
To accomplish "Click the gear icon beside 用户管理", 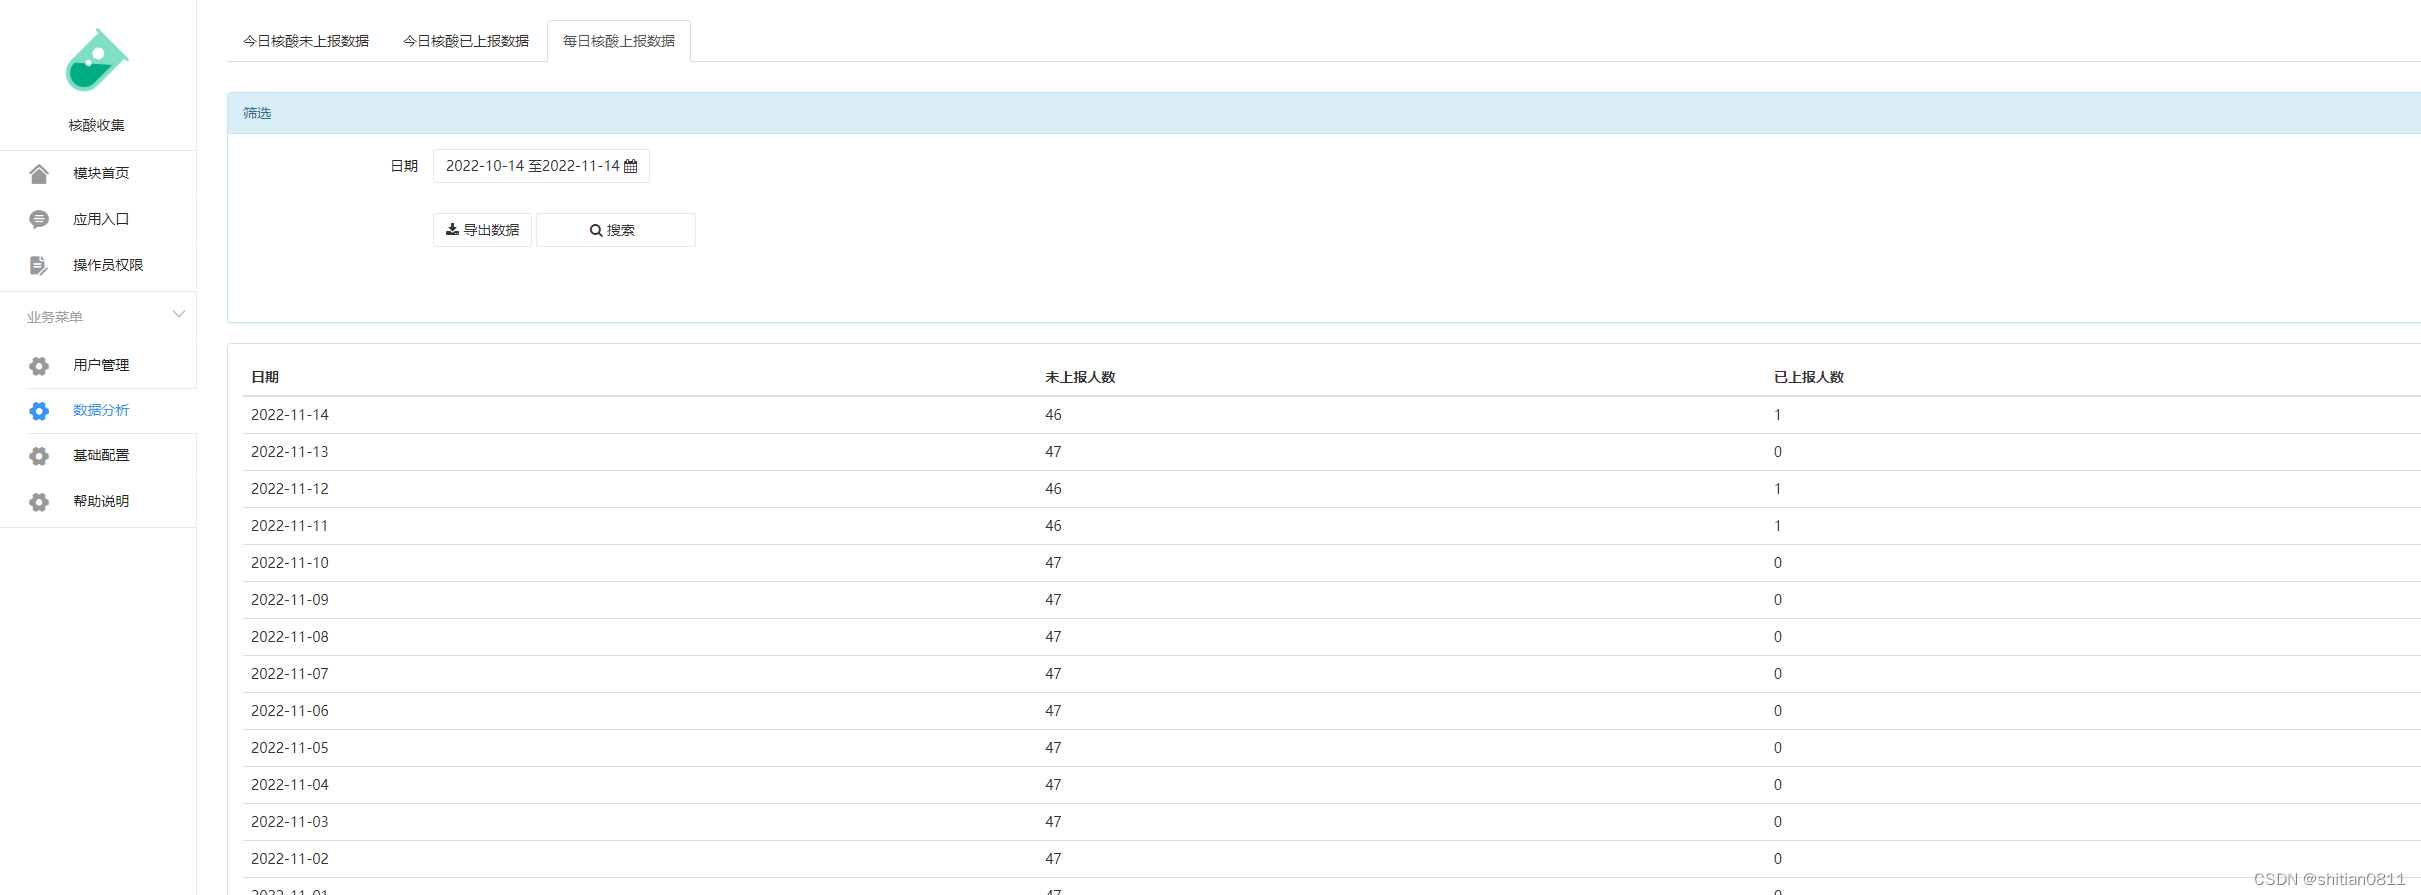I will [x=39, y=366].
